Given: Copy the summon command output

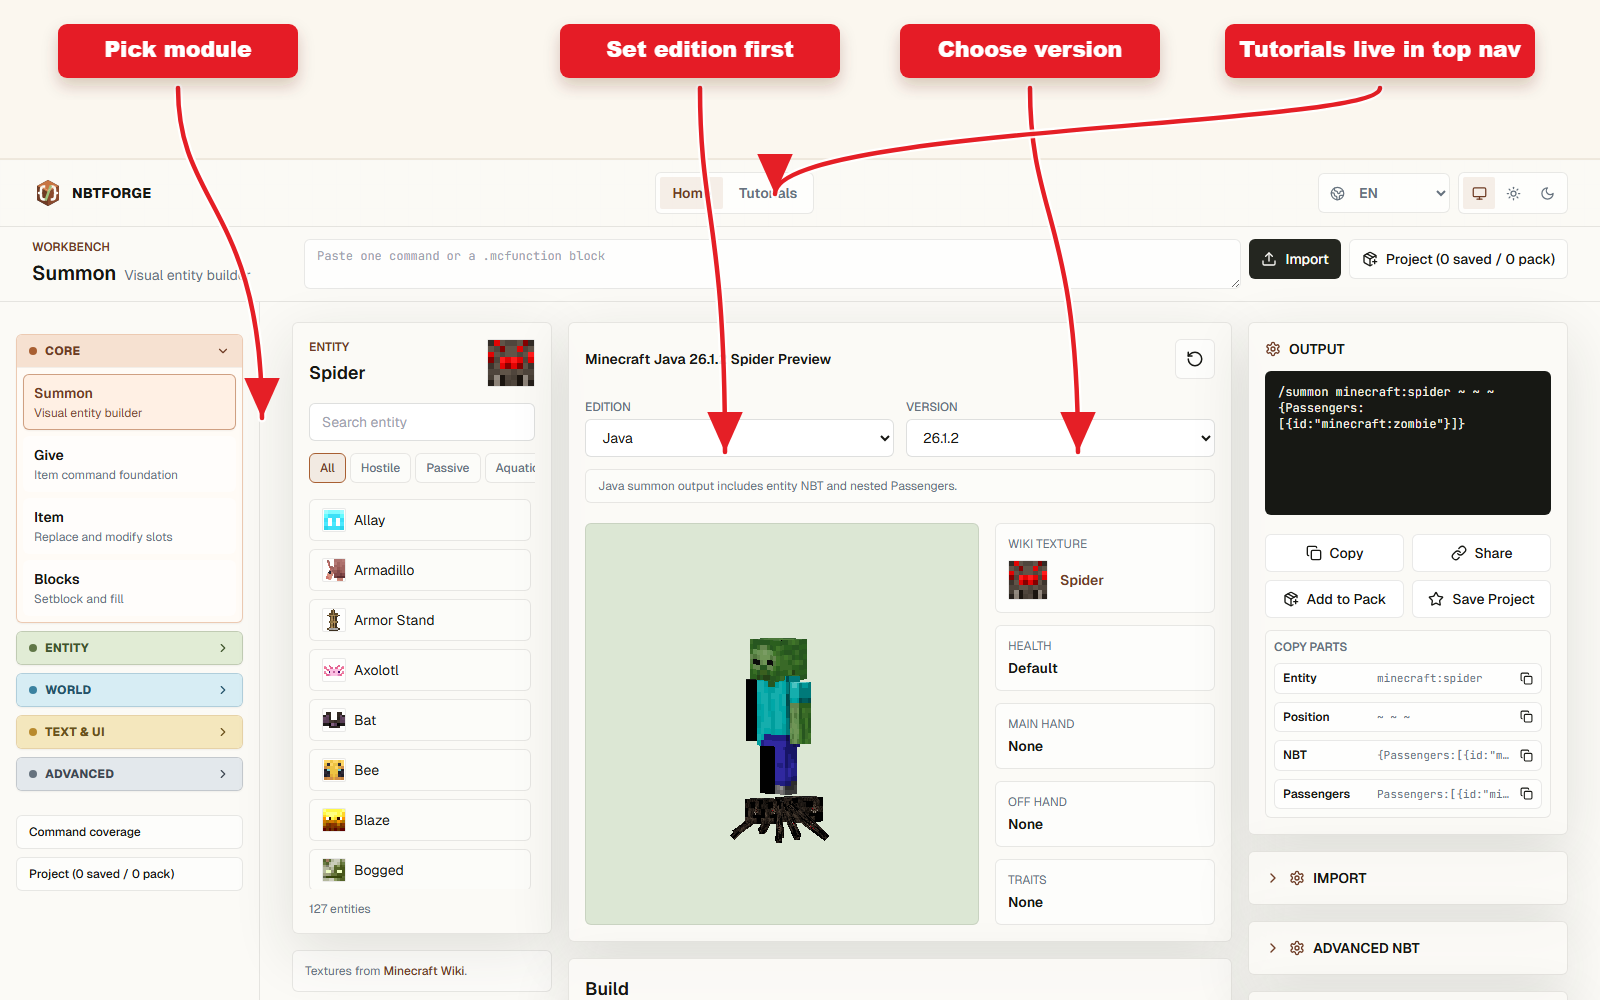Looking at the screenshot, I should pyautogui.click(x=1334, y=553).
